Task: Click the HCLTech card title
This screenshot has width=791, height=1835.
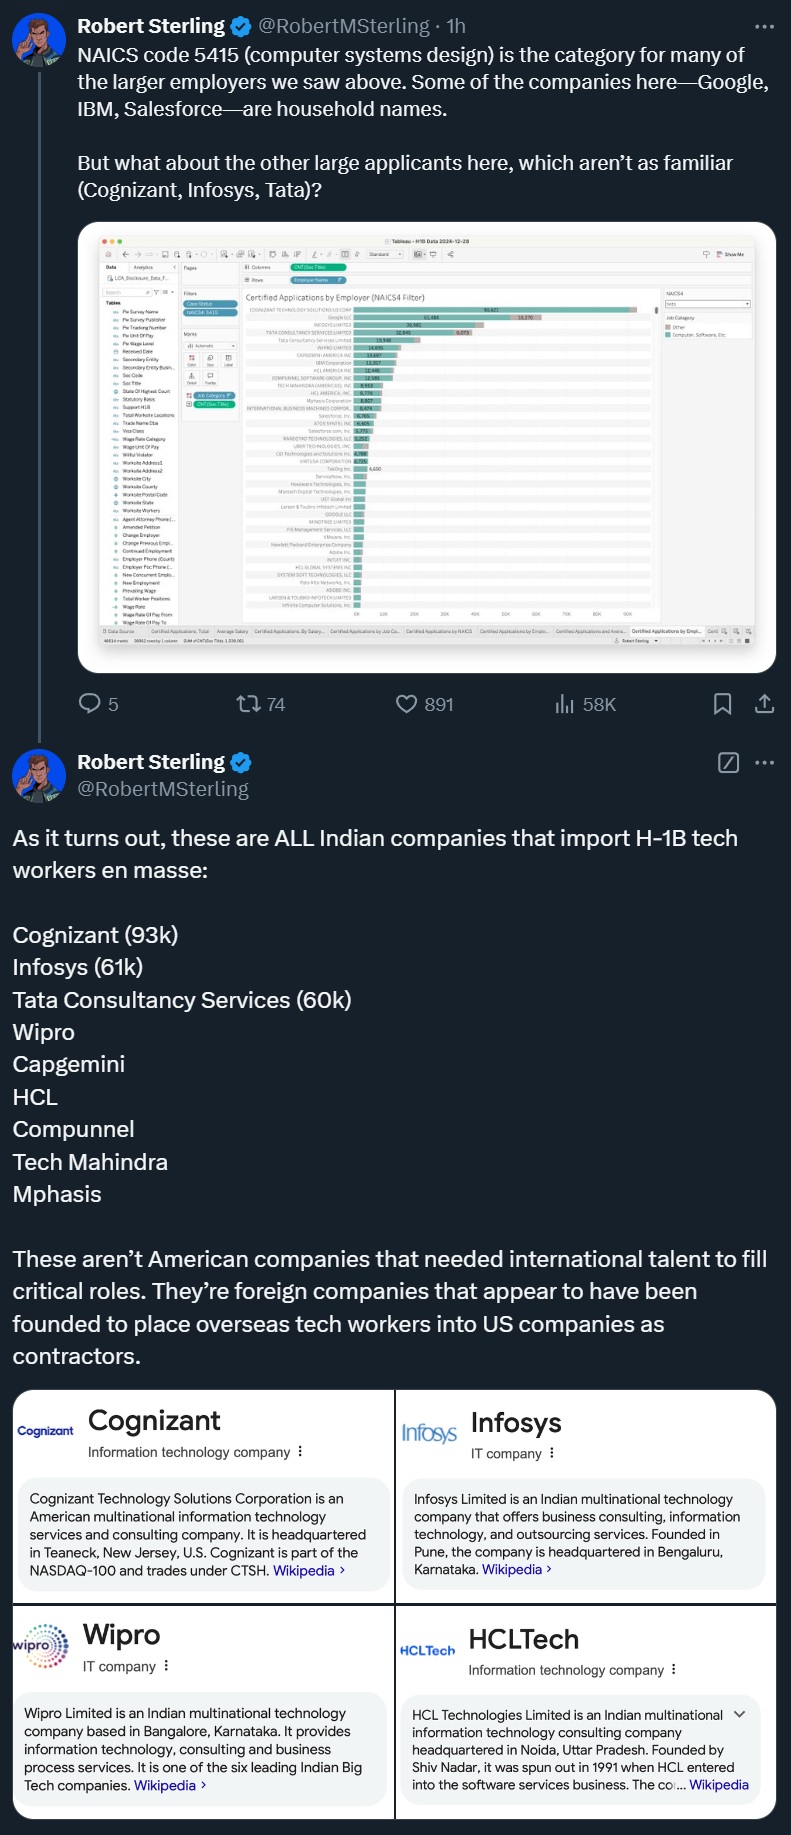Action: pos(524,1639)
